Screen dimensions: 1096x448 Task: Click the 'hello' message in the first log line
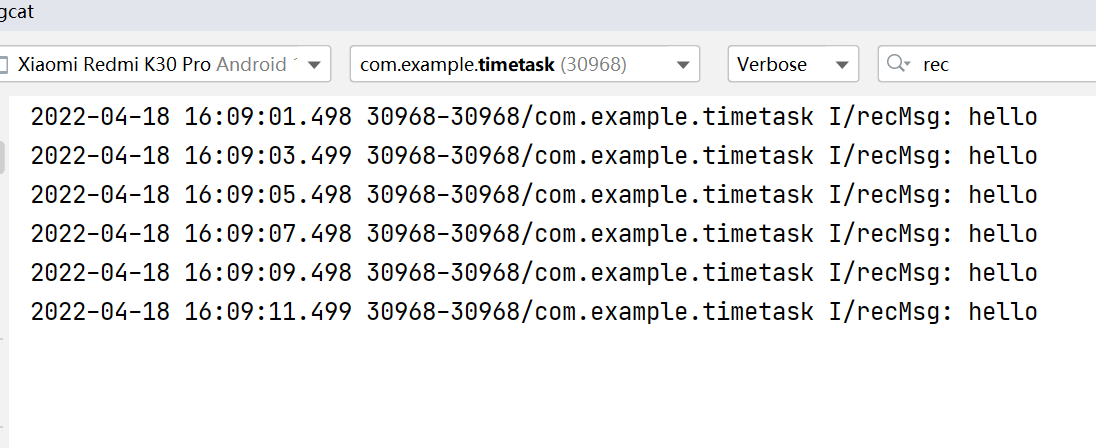(1003, 116)
